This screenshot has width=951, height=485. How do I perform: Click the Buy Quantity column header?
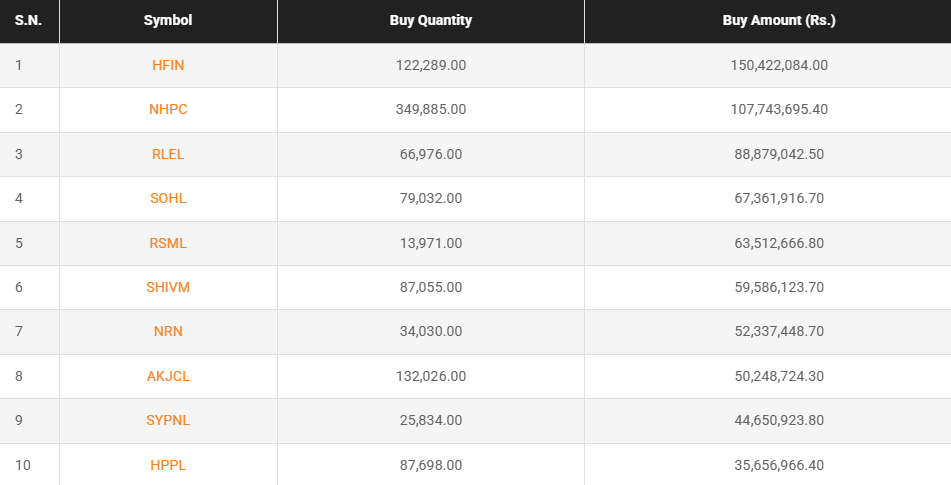coord(431,20)
